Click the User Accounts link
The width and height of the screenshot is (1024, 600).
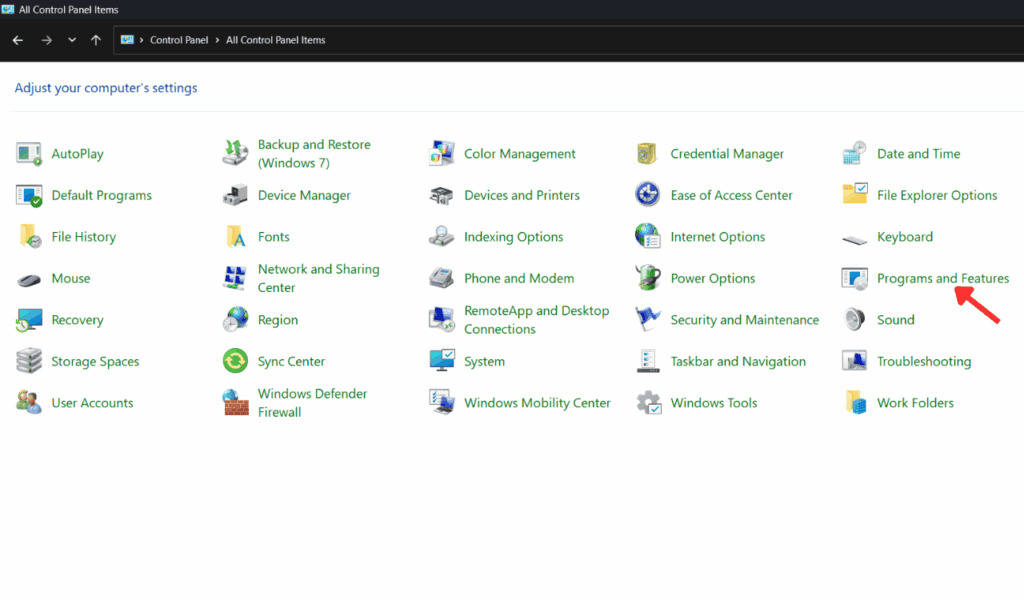click(92, 403)
